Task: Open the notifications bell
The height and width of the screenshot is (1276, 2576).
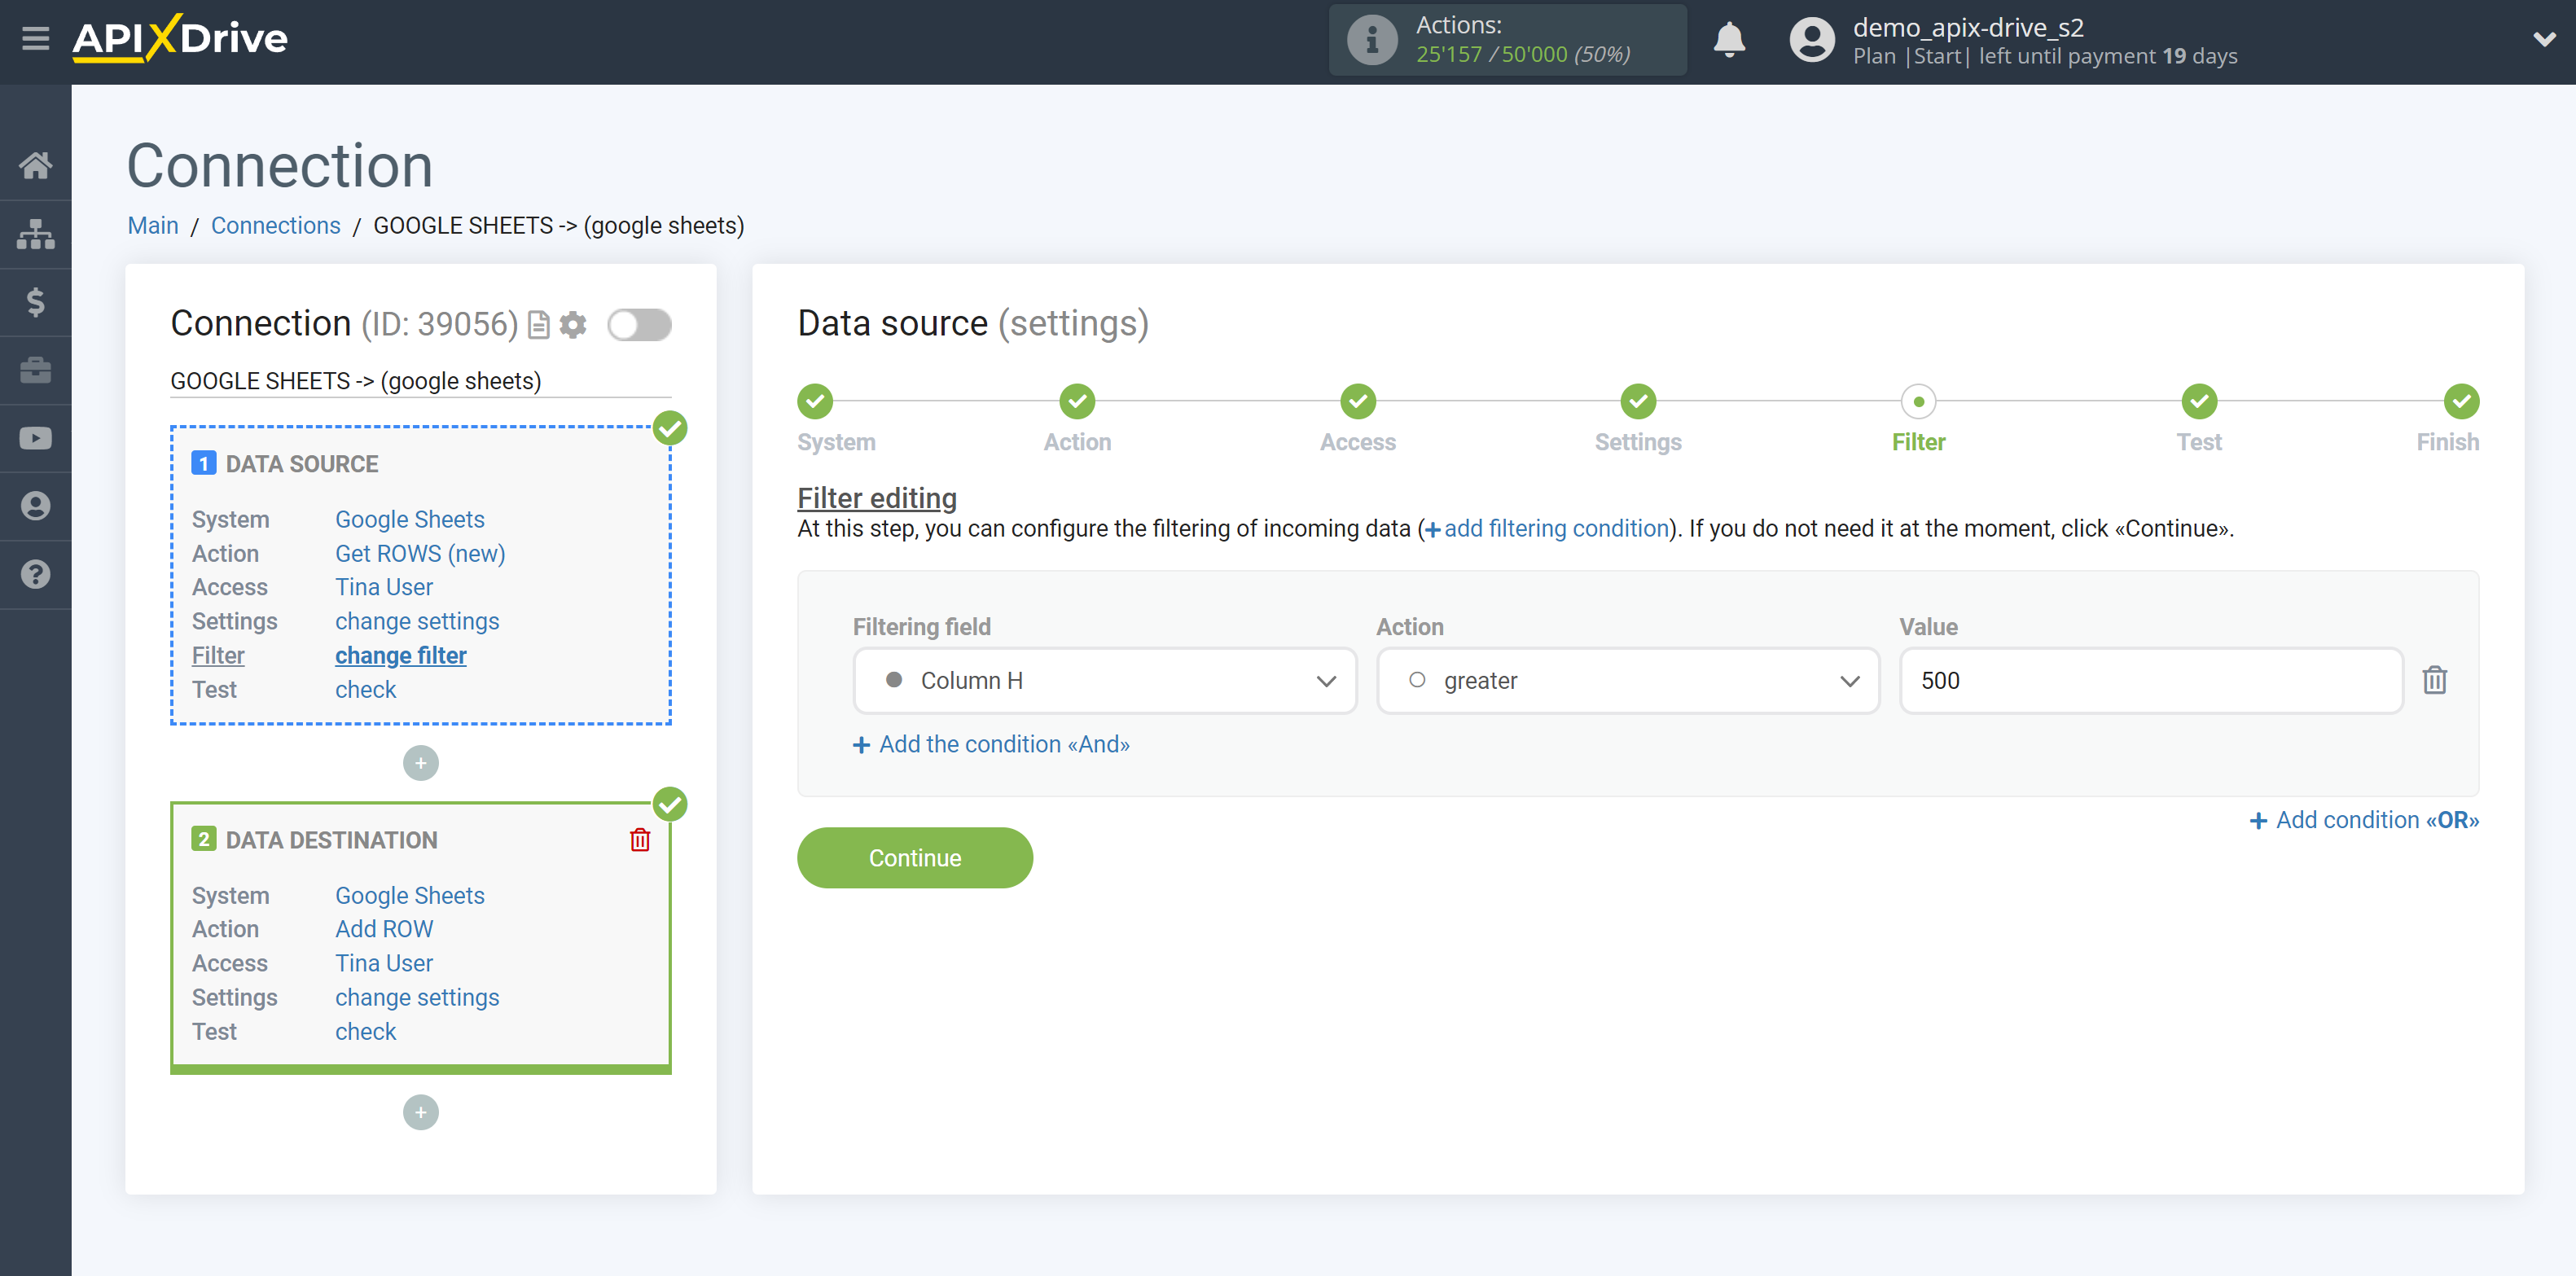Action: click(1728, 40)
